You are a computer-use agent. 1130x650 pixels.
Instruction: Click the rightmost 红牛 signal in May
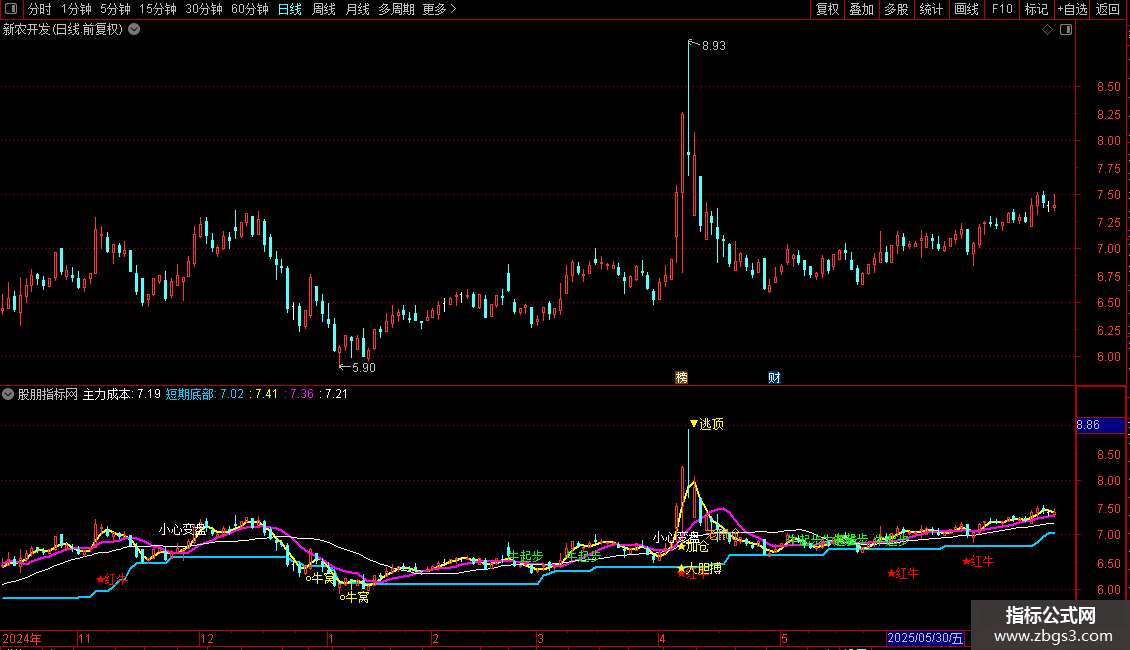[x=978, y=561]
